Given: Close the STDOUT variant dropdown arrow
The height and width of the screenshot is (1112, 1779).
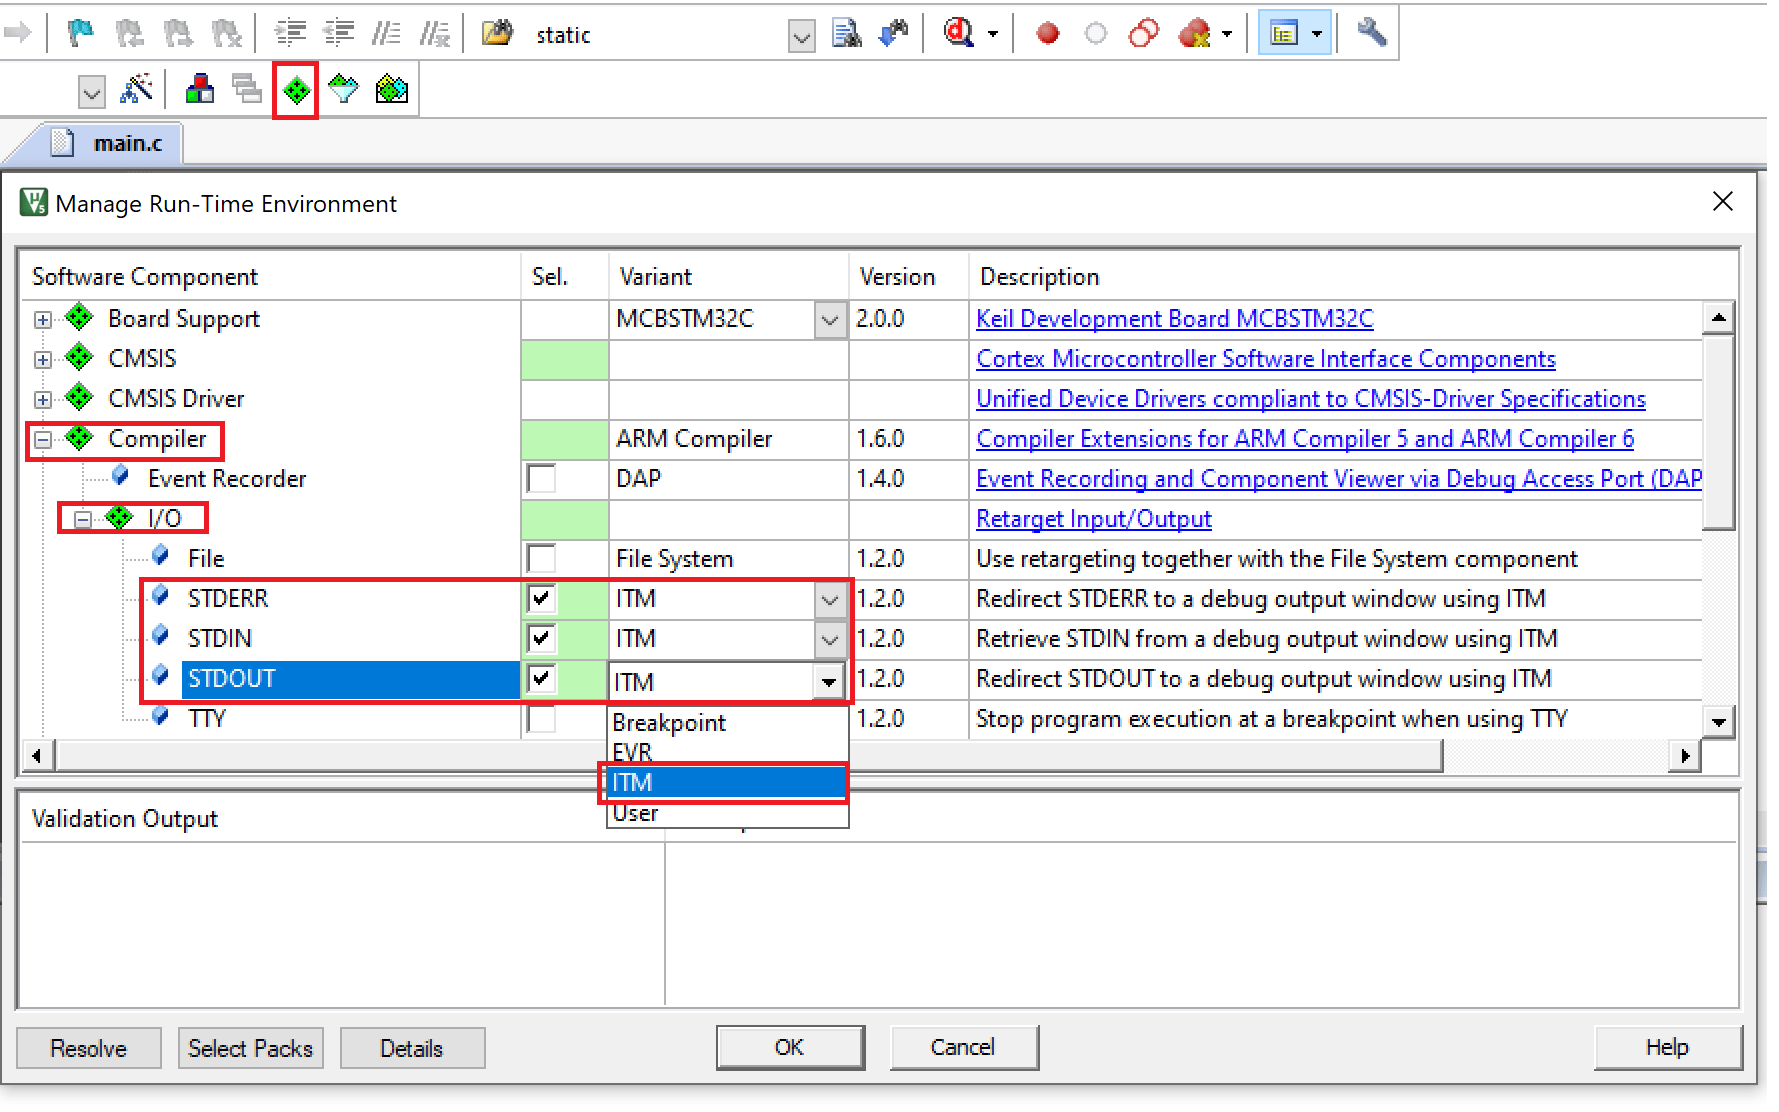Looking at the screenshot, I should [828, 682].
